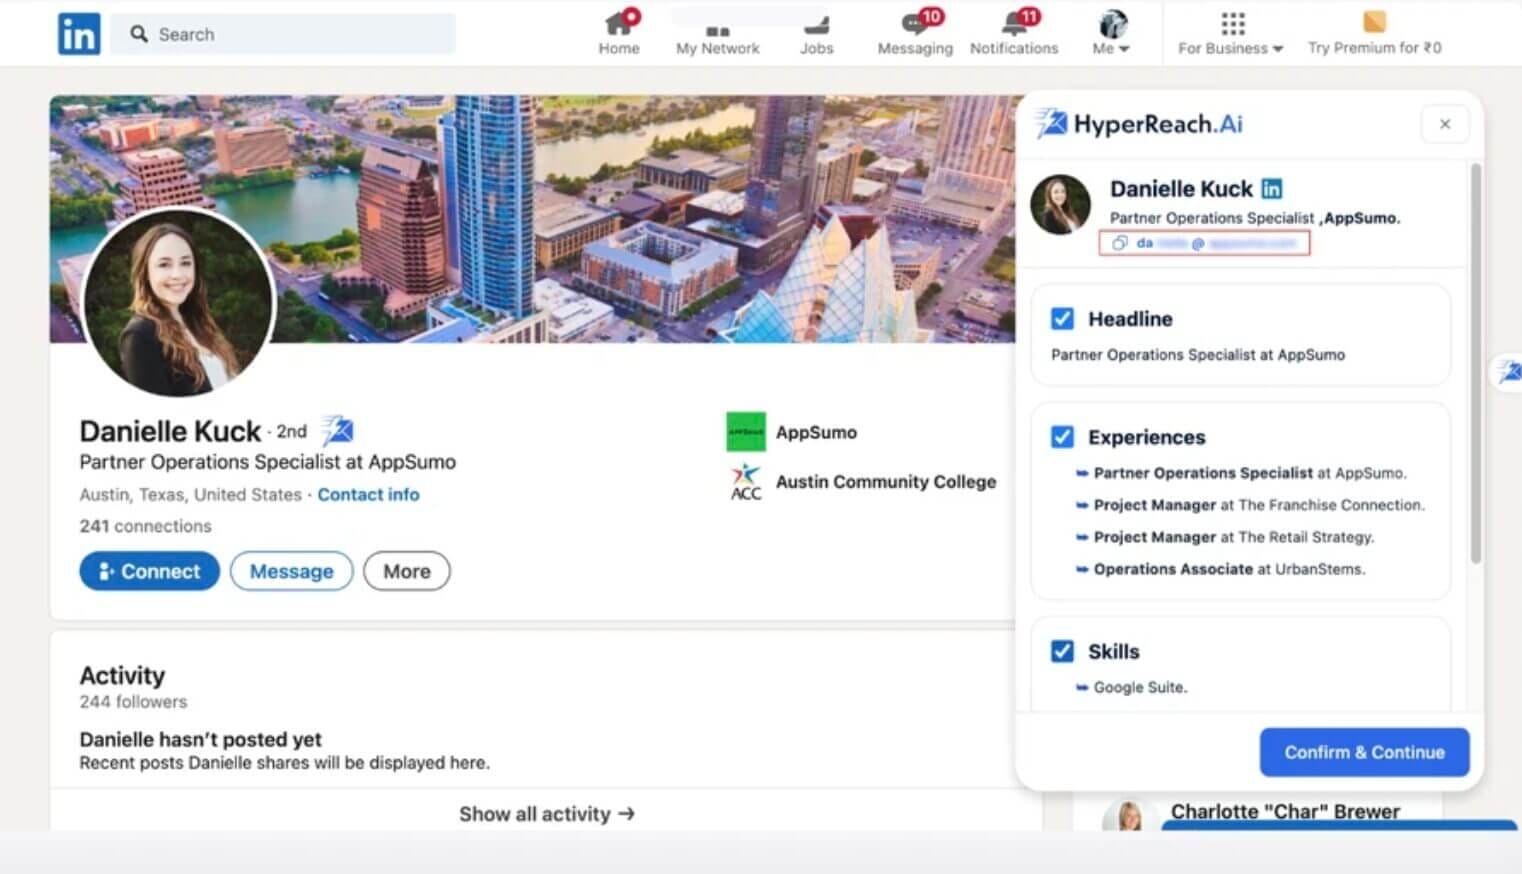Click the Message button
This screenshot has width=1522, height=874.
291,571
